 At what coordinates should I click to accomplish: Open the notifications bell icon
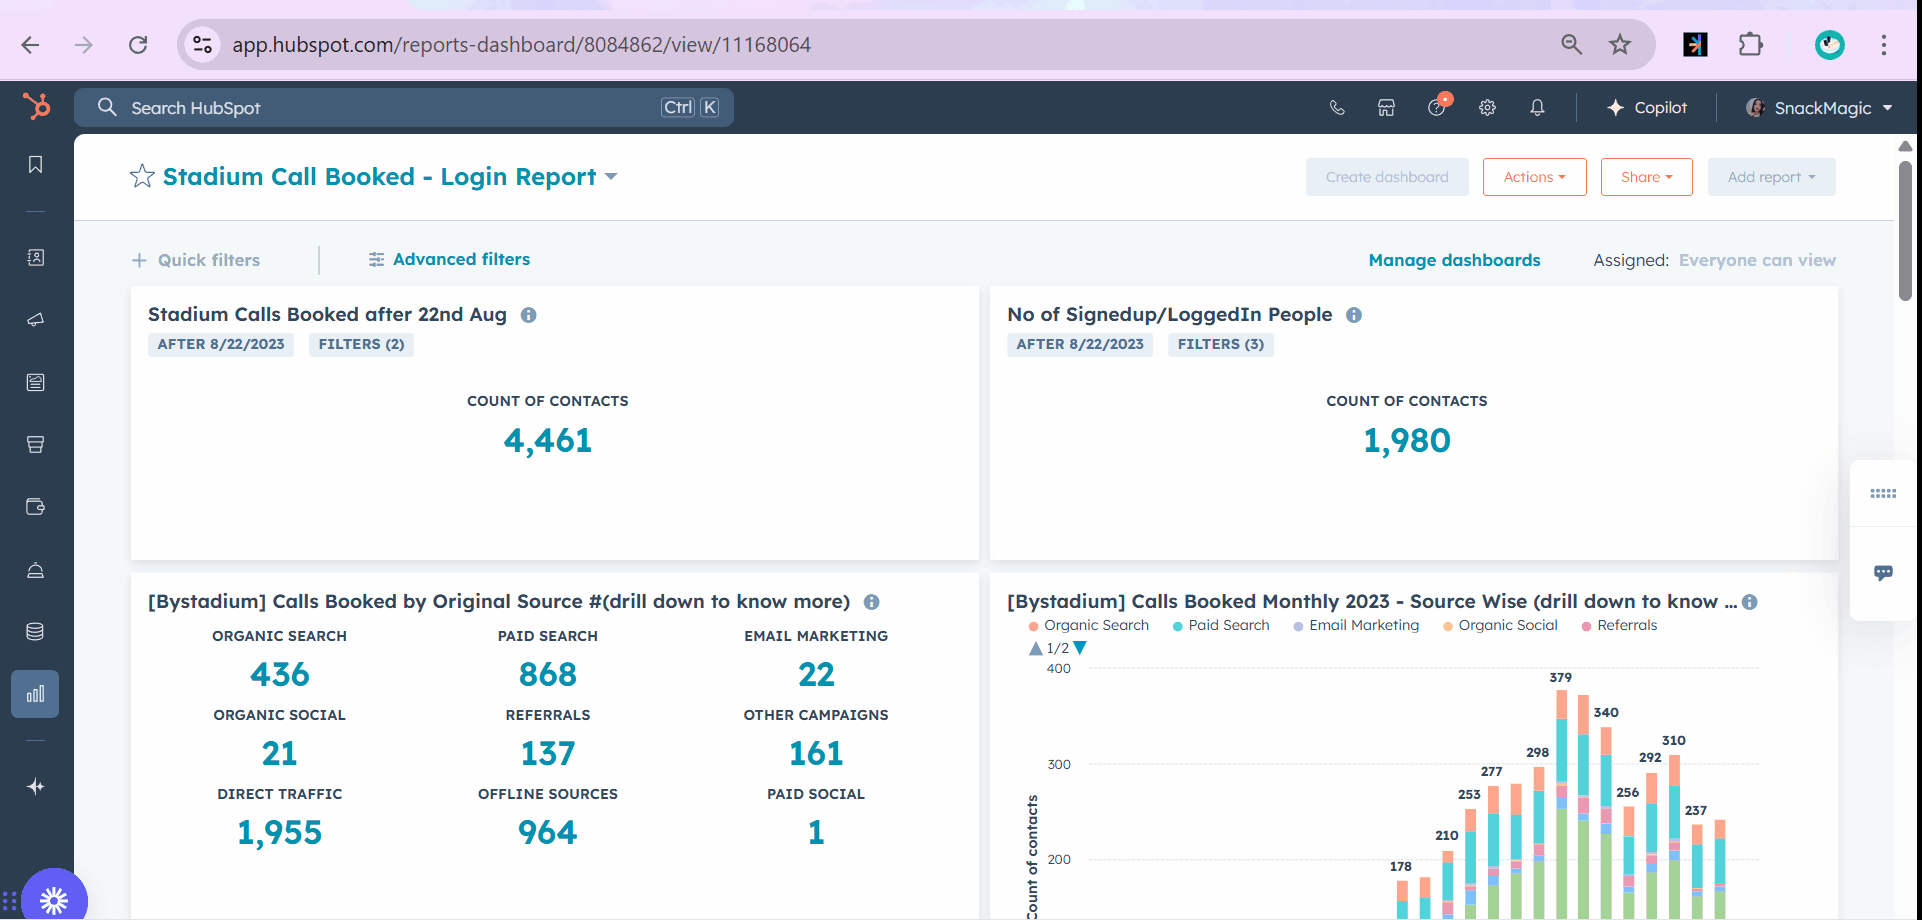pyautogui.click(x=1537, y=108)
